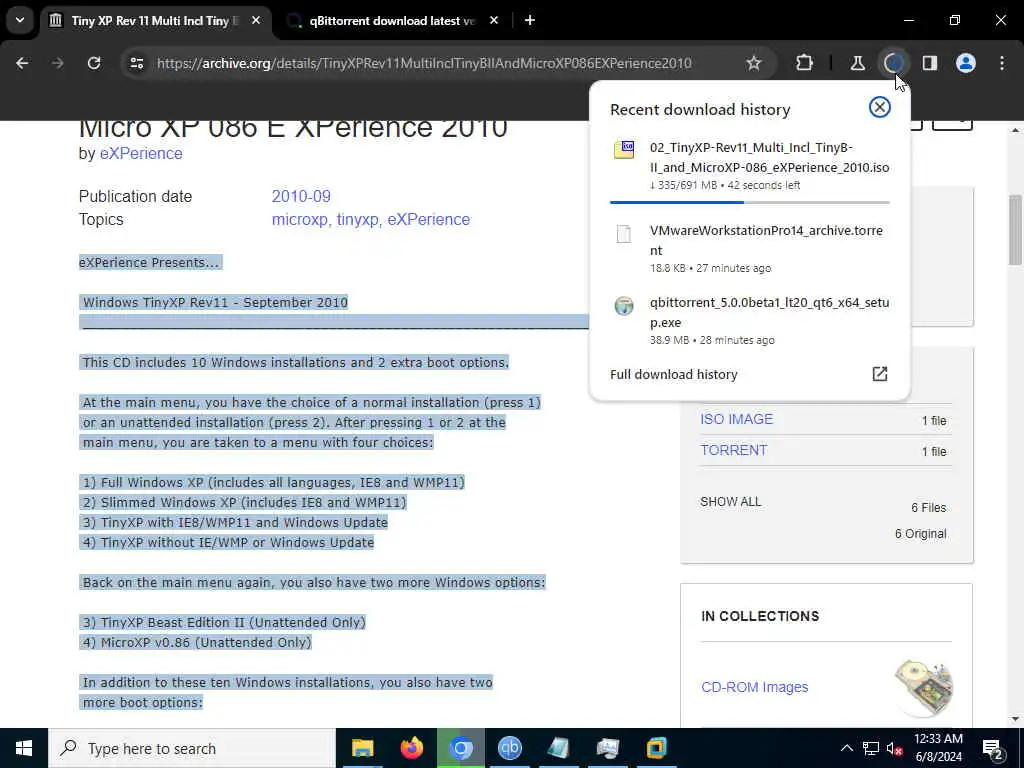
Task: Open the Chrome three-dot menu
Action: click(x=1002, y=63)
